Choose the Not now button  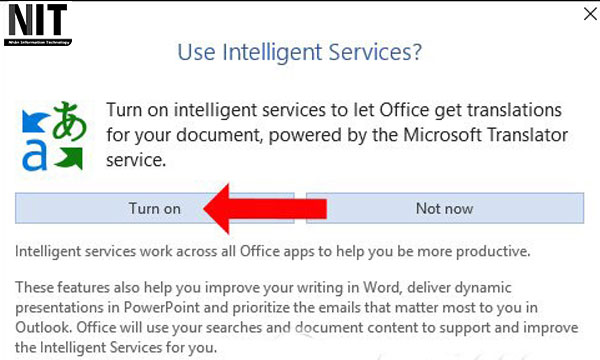coord(445,208)
